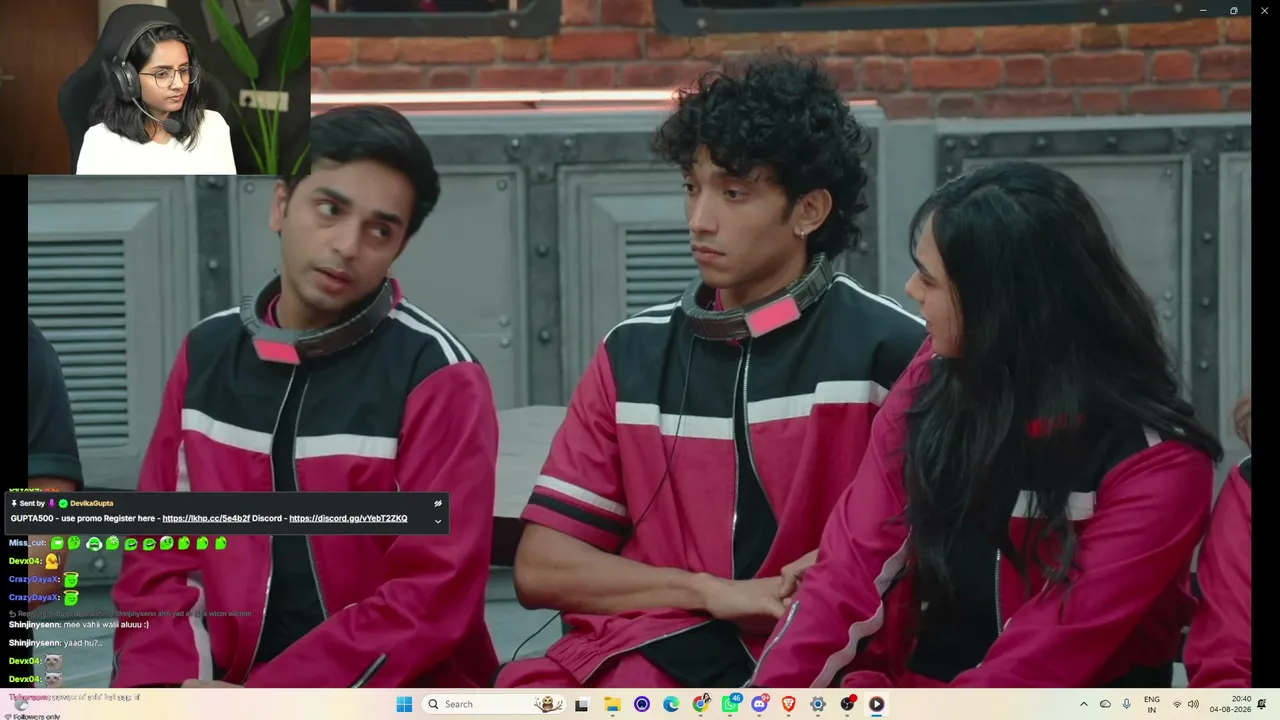Open the lkhp.cc promo link
1280x720 pixels.
pyautogui.click(x=206, y=519)
